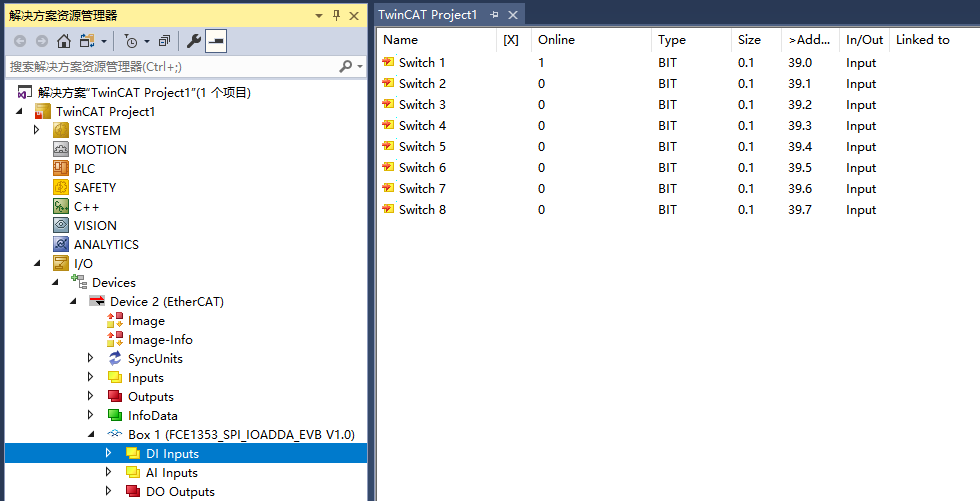Select the Image tree item
980x501 pixels.
point(146,320)
